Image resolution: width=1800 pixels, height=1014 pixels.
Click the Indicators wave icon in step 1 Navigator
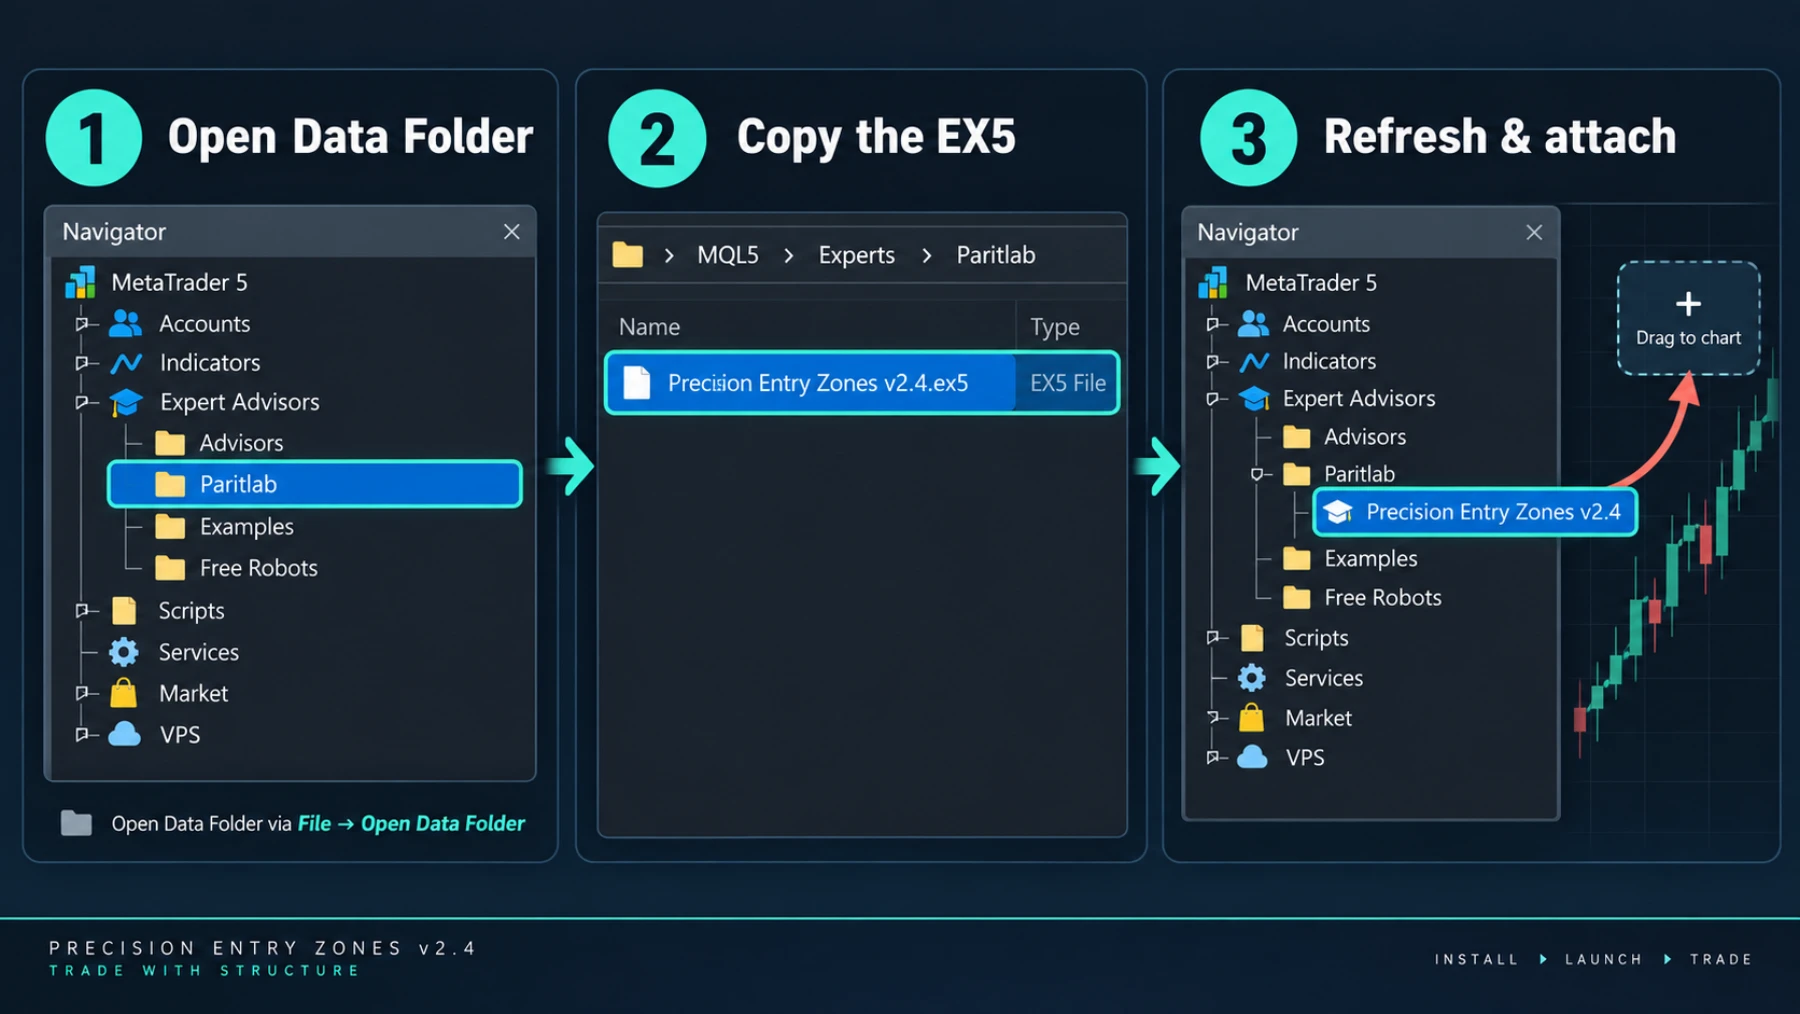(x=126, y=362)
